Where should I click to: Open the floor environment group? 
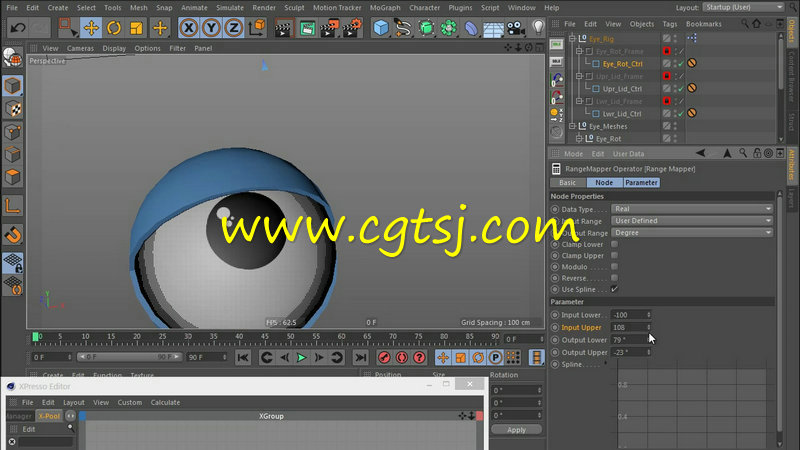click(493, 28)
